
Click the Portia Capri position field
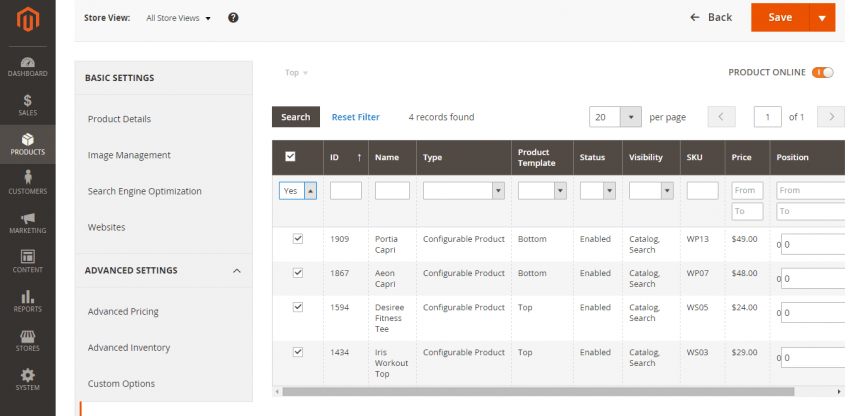pyautogui.click(x=813, y=244)
